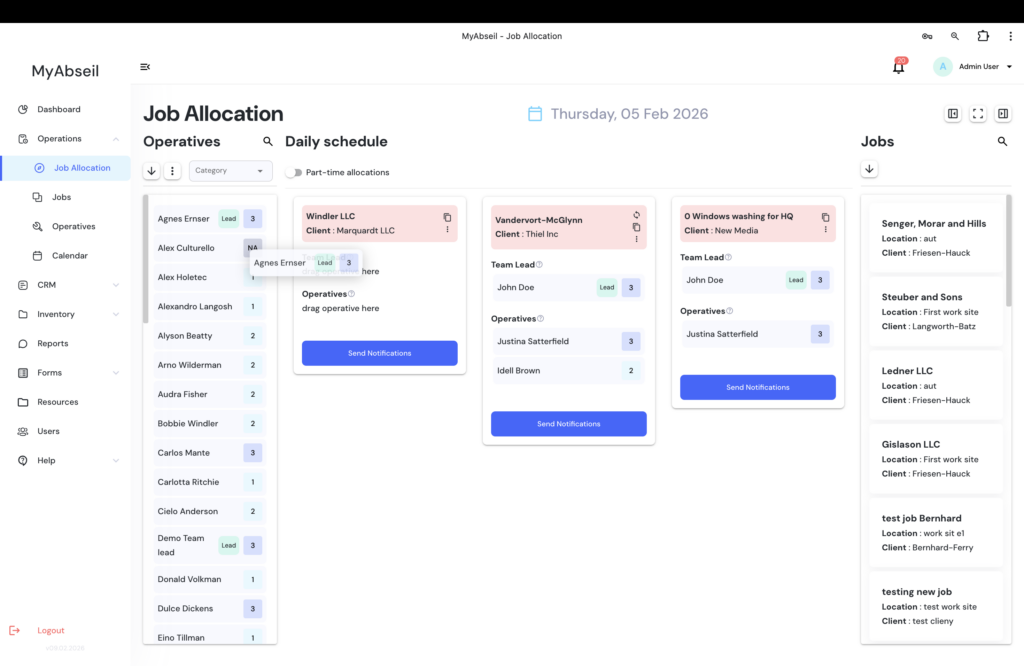Open search in Operatives panel
The width and height of the screenshot is (1024, 666).
[268, 142]
